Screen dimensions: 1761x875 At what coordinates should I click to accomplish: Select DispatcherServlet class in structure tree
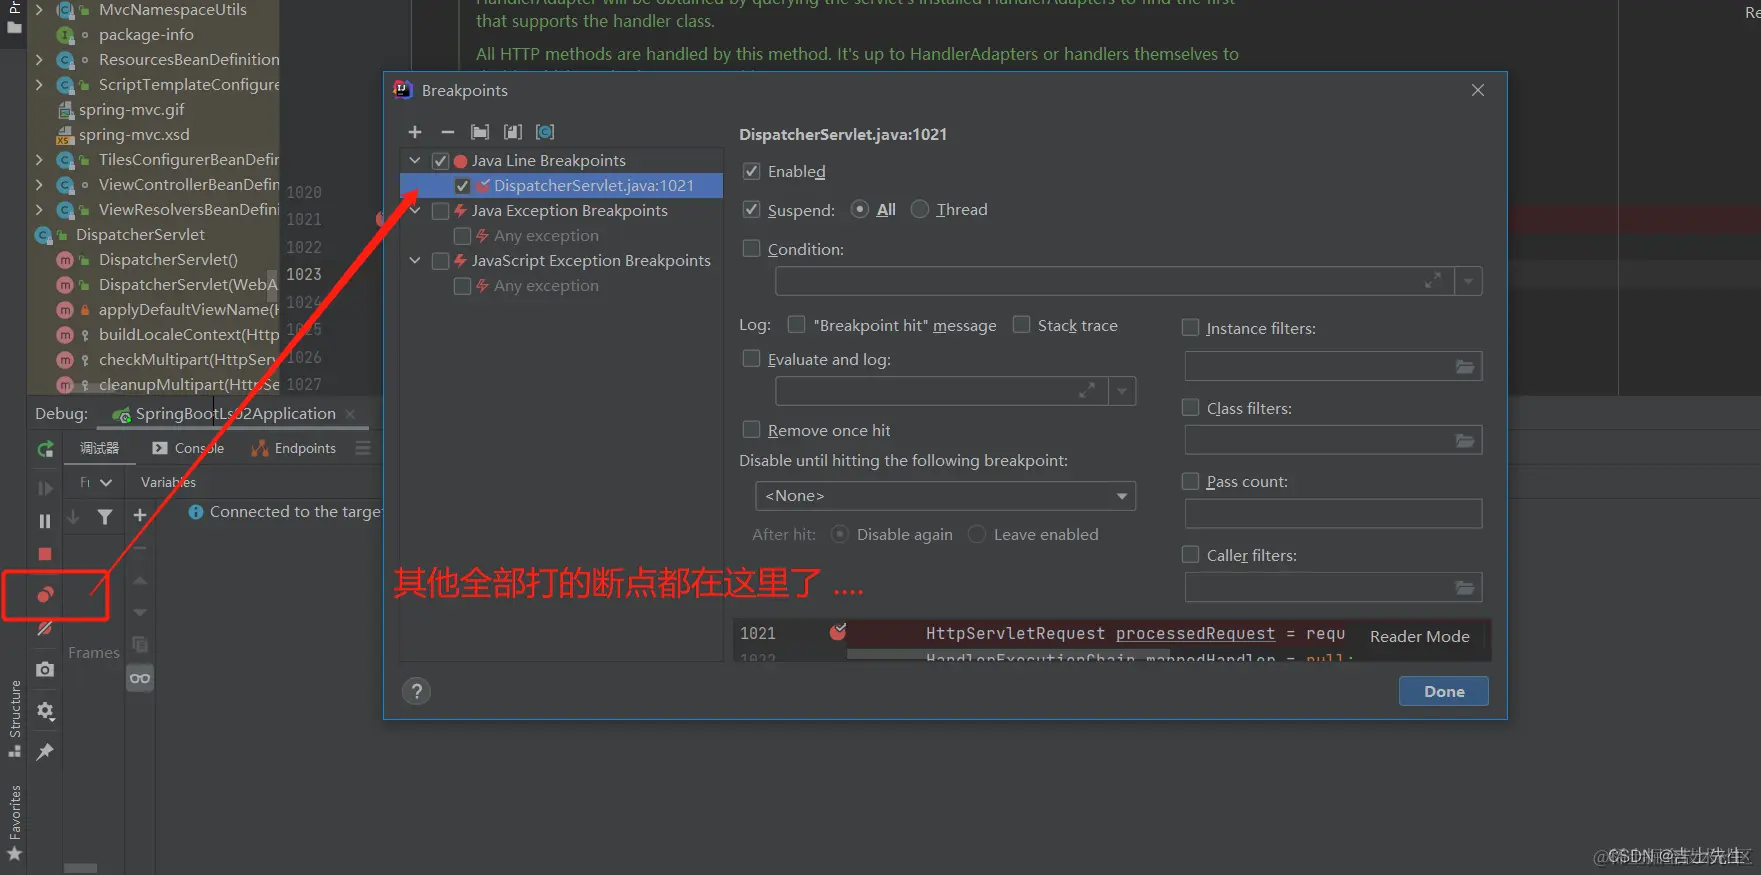140,235
